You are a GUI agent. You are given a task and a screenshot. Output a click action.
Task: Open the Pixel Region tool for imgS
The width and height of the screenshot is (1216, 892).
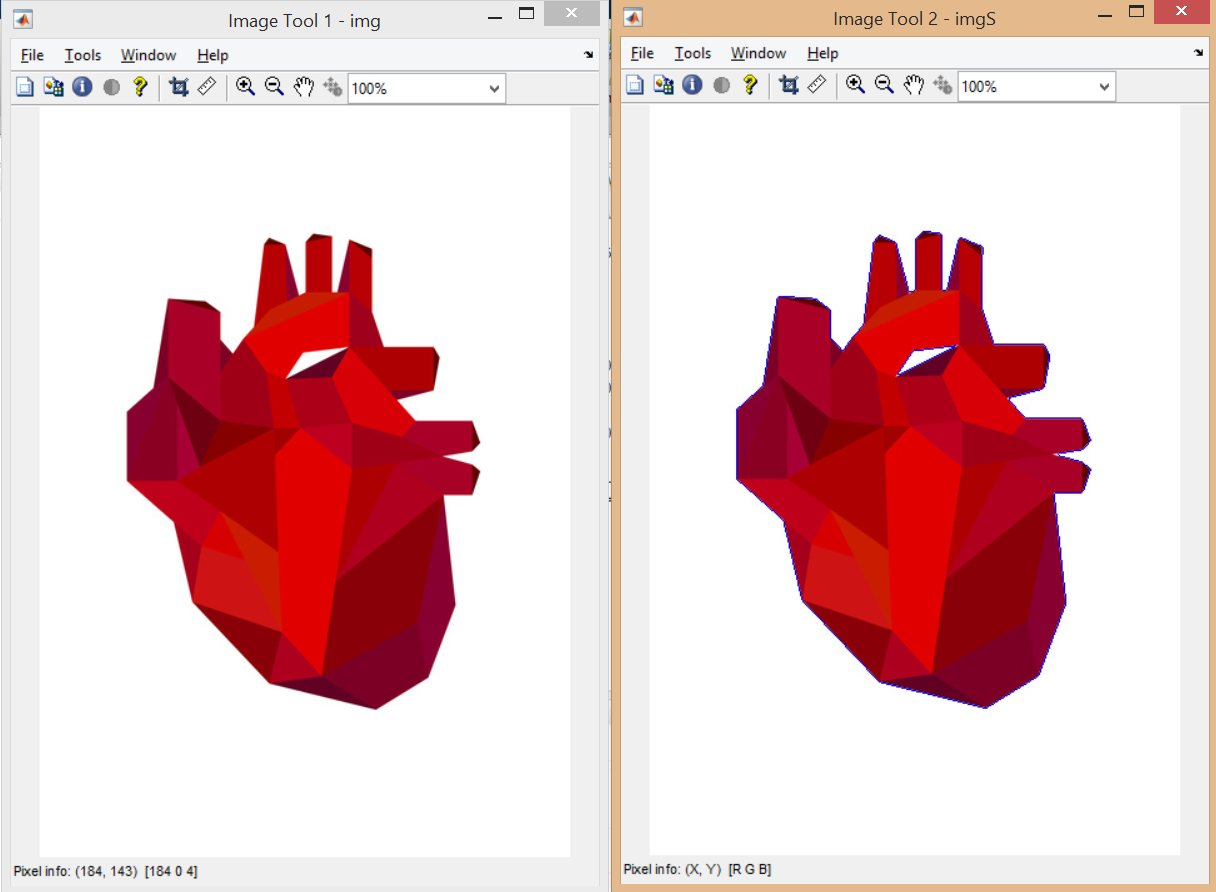click(663, 85)
